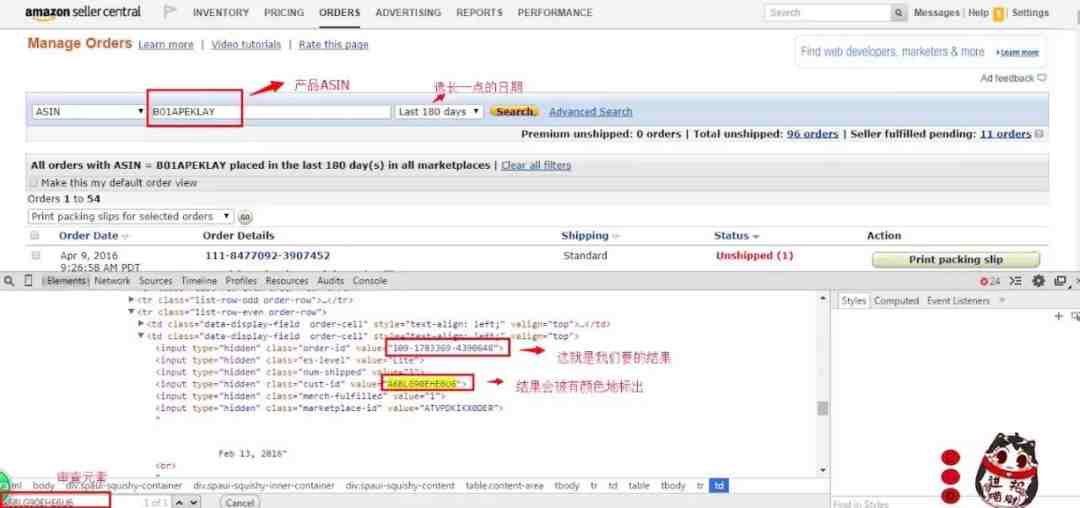Click the Elements panel vertical scrollbar thumb
Image resolution: width=1080 pixels, height=508 pixels.
pyautogui.click(x=822, y=408)
